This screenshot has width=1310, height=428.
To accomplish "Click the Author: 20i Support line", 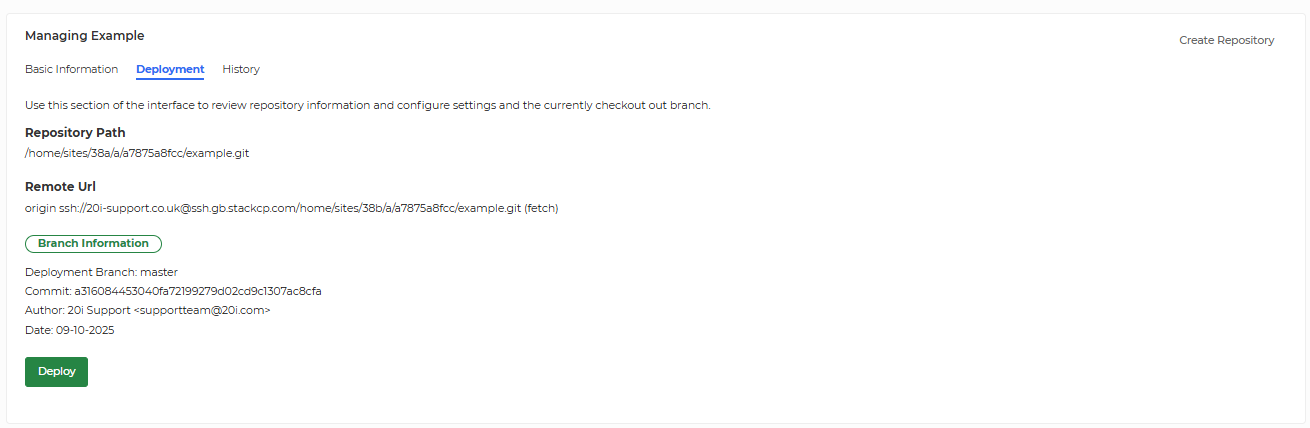I will pyautogui.click(x=148, y=310).
